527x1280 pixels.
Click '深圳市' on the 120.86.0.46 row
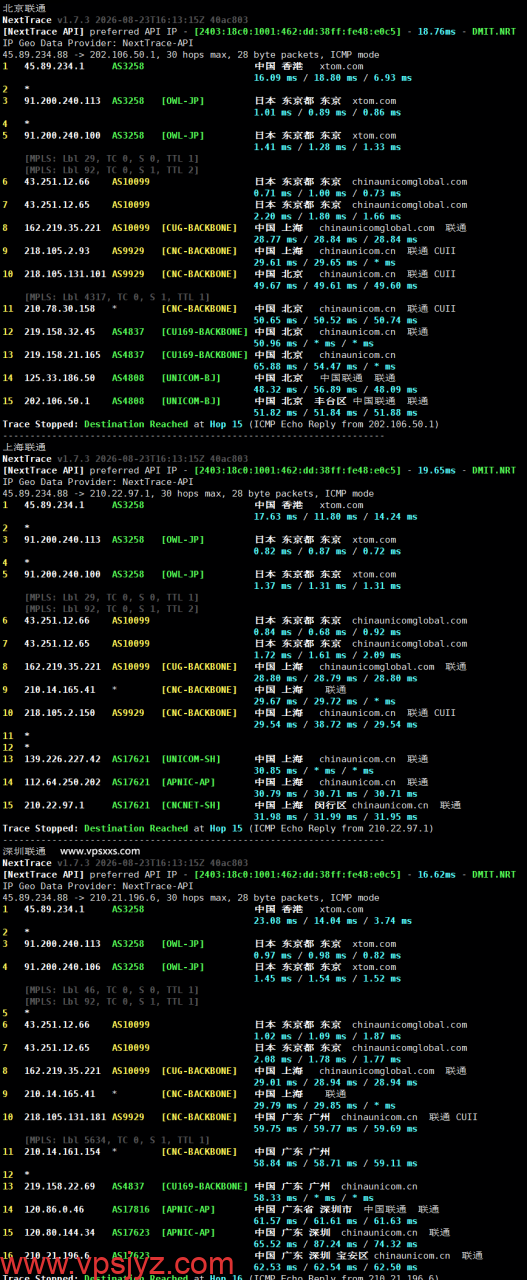(337, 1209)
